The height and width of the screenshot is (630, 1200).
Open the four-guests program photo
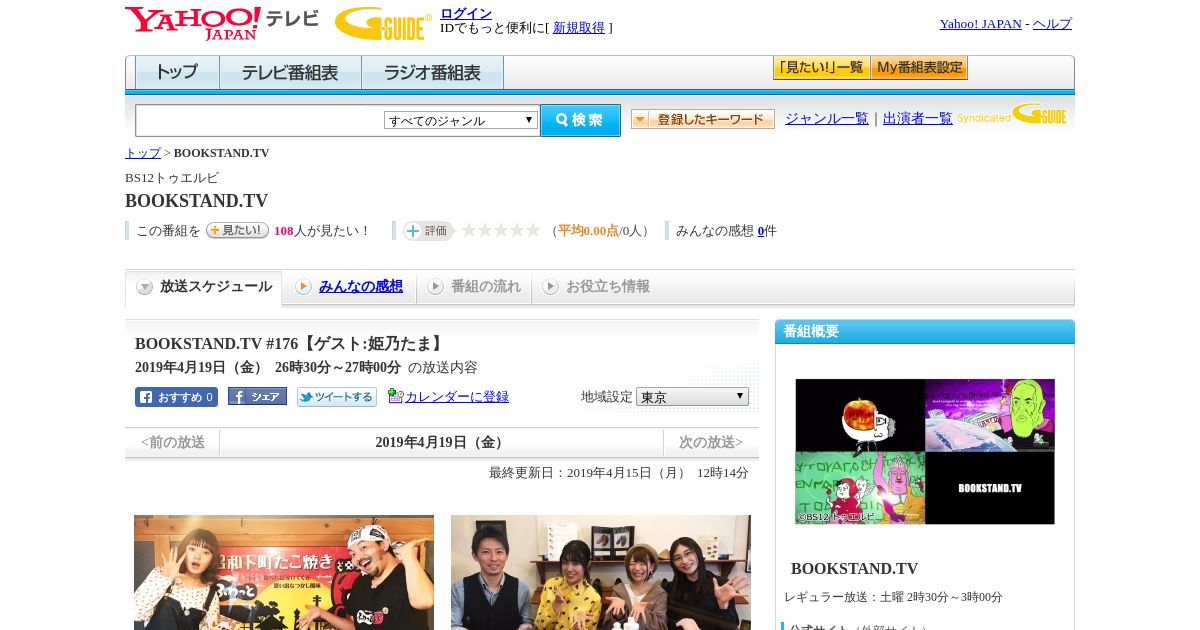pyautogui.click(x=601, y=572)
